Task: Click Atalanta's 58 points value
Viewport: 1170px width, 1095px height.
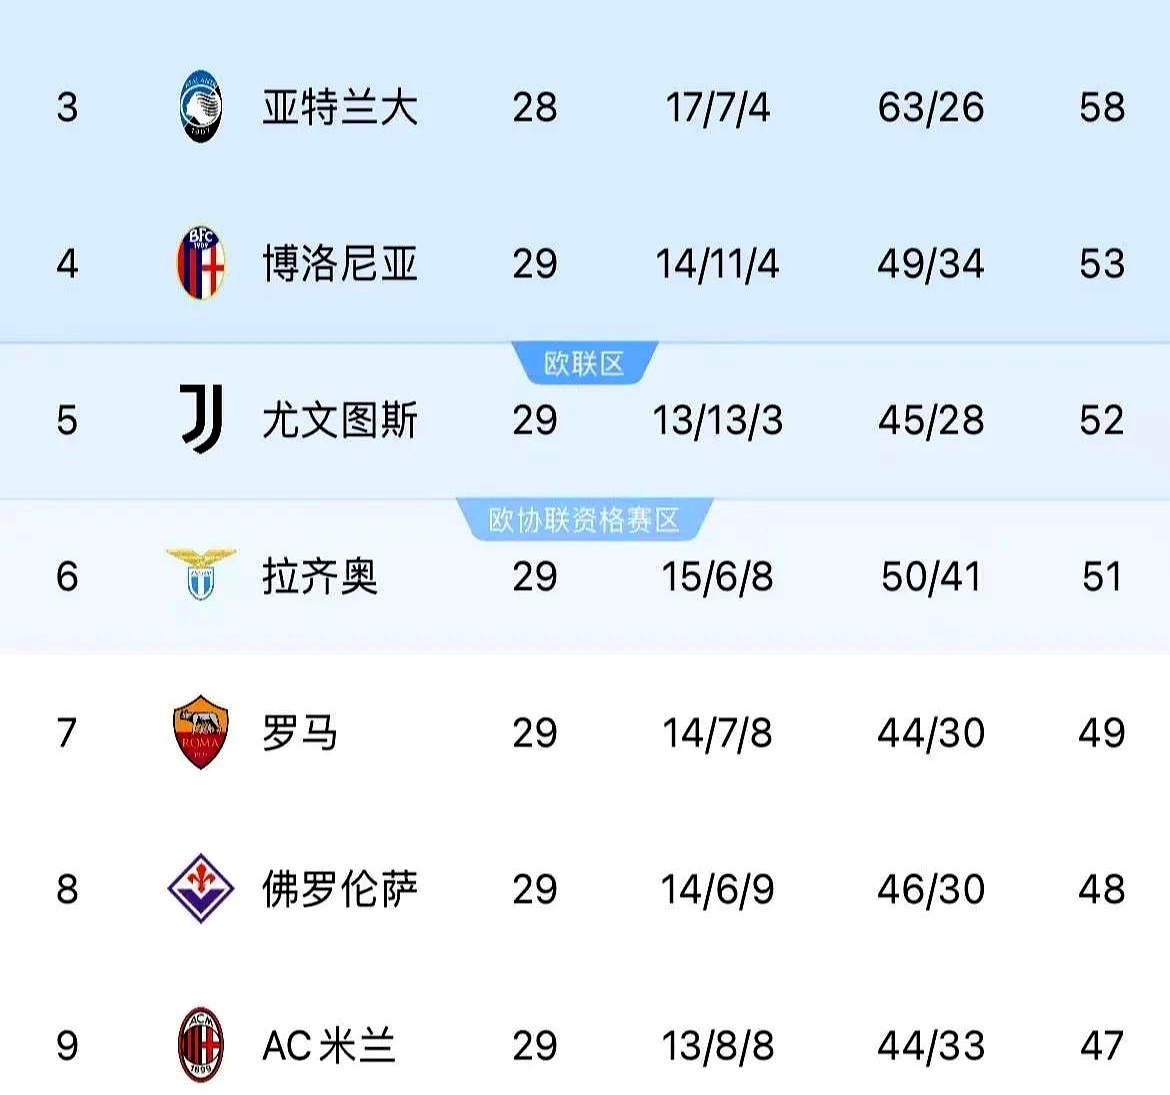Action: (x=1101, y=107)
